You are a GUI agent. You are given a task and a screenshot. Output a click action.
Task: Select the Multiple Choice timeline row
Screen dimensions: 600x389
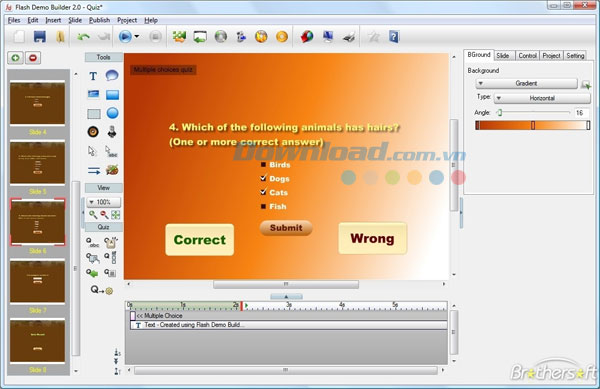point(288,316)
